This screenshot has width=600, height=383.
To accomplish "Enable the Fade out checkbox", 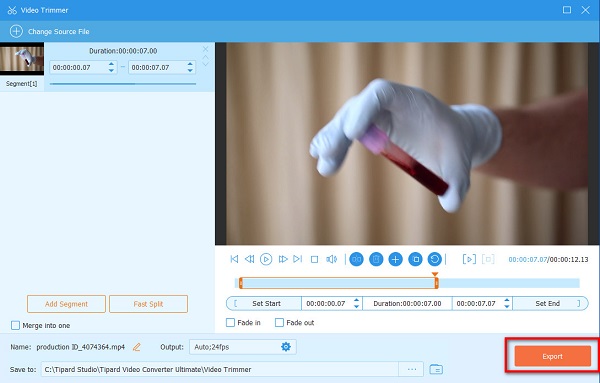I will [279, 323].
